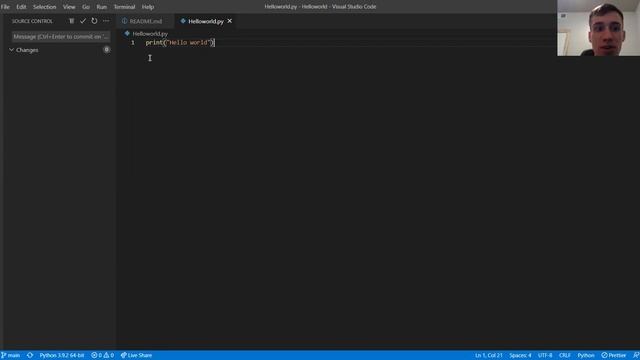Change the UTF-8 encoding in status bar

pos(545,355)
